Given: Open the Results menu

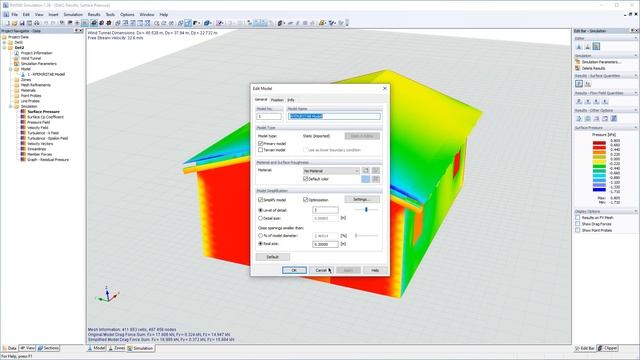Looking at the screenshot, I should tap(94, 14).
